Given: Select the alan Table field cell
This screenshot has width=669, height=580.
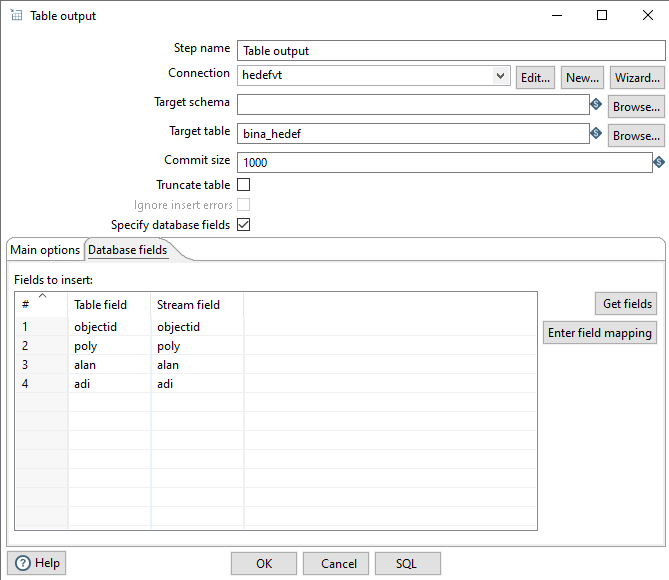Looking at the screenshot, I should pyautogui.click(x=109, y=365).
